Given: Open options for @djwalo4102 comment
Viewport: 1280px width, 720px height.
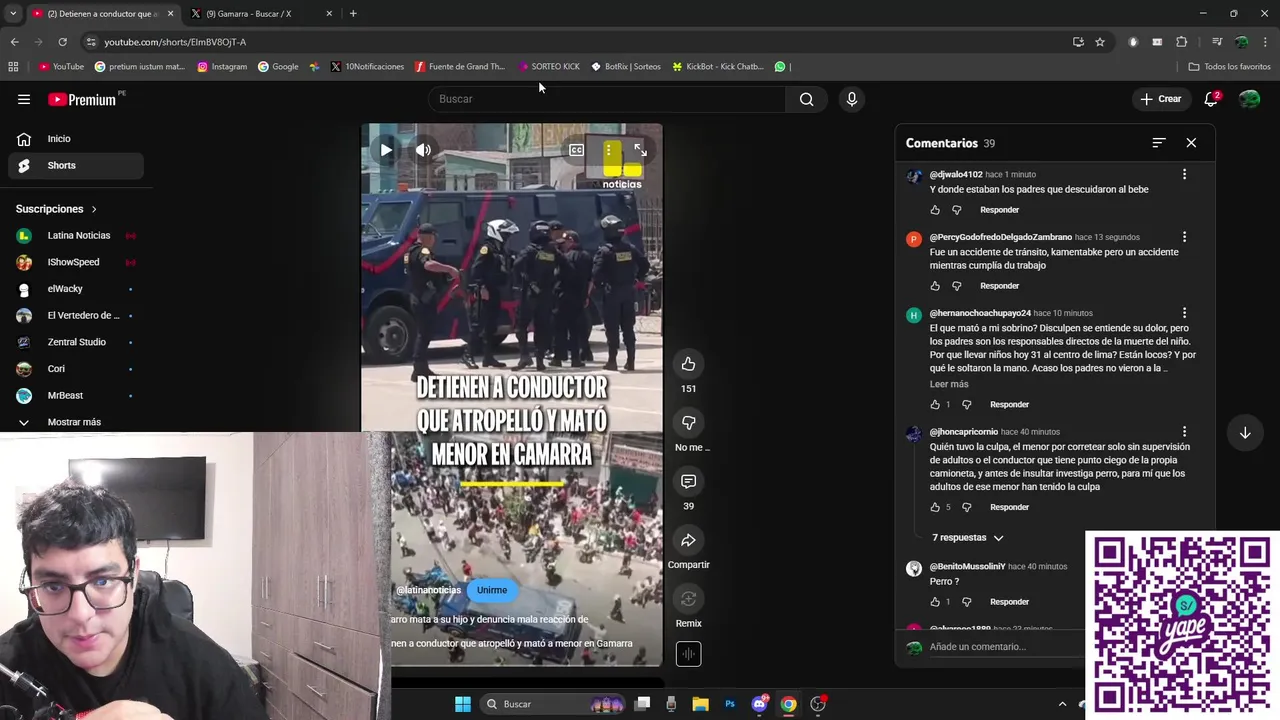Looking at the screenshot, I should click(x=1184, y=174).
